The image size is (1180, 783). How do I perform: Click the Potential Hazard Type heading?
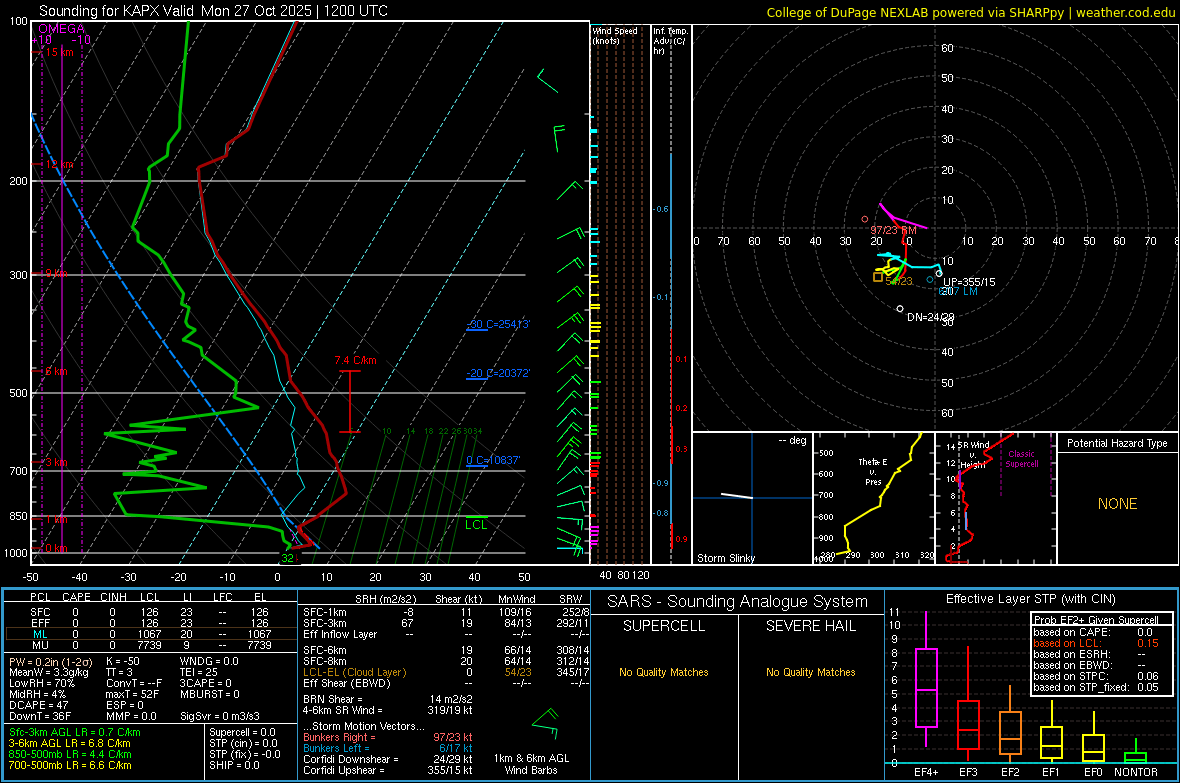tap(1117, 443)
